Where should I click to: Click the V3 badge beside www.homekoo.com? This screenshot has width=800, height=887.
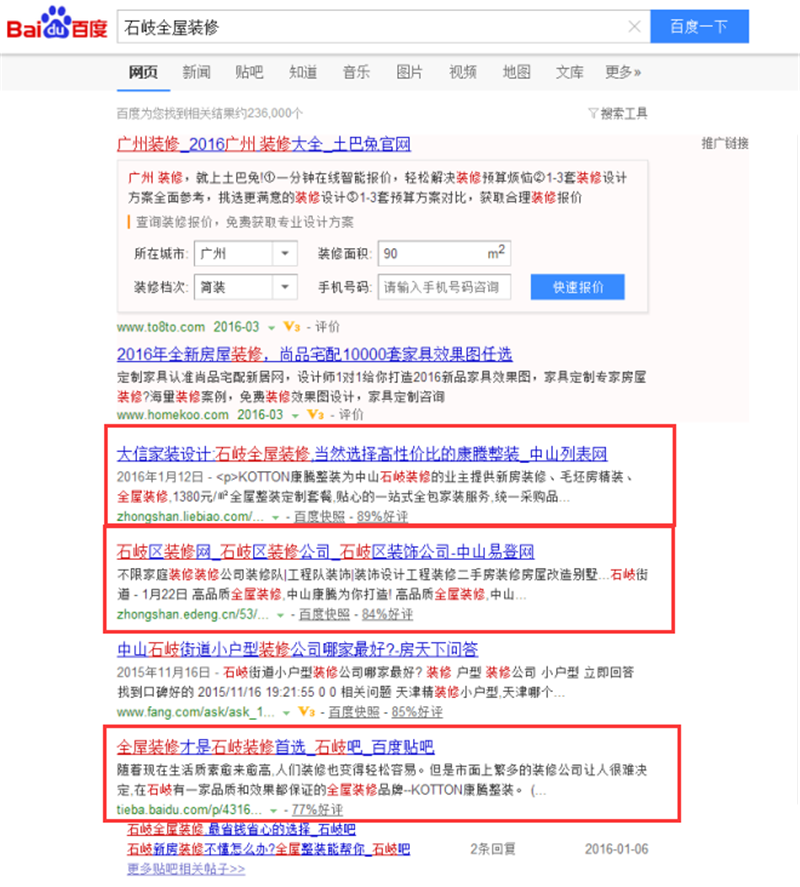316,415
